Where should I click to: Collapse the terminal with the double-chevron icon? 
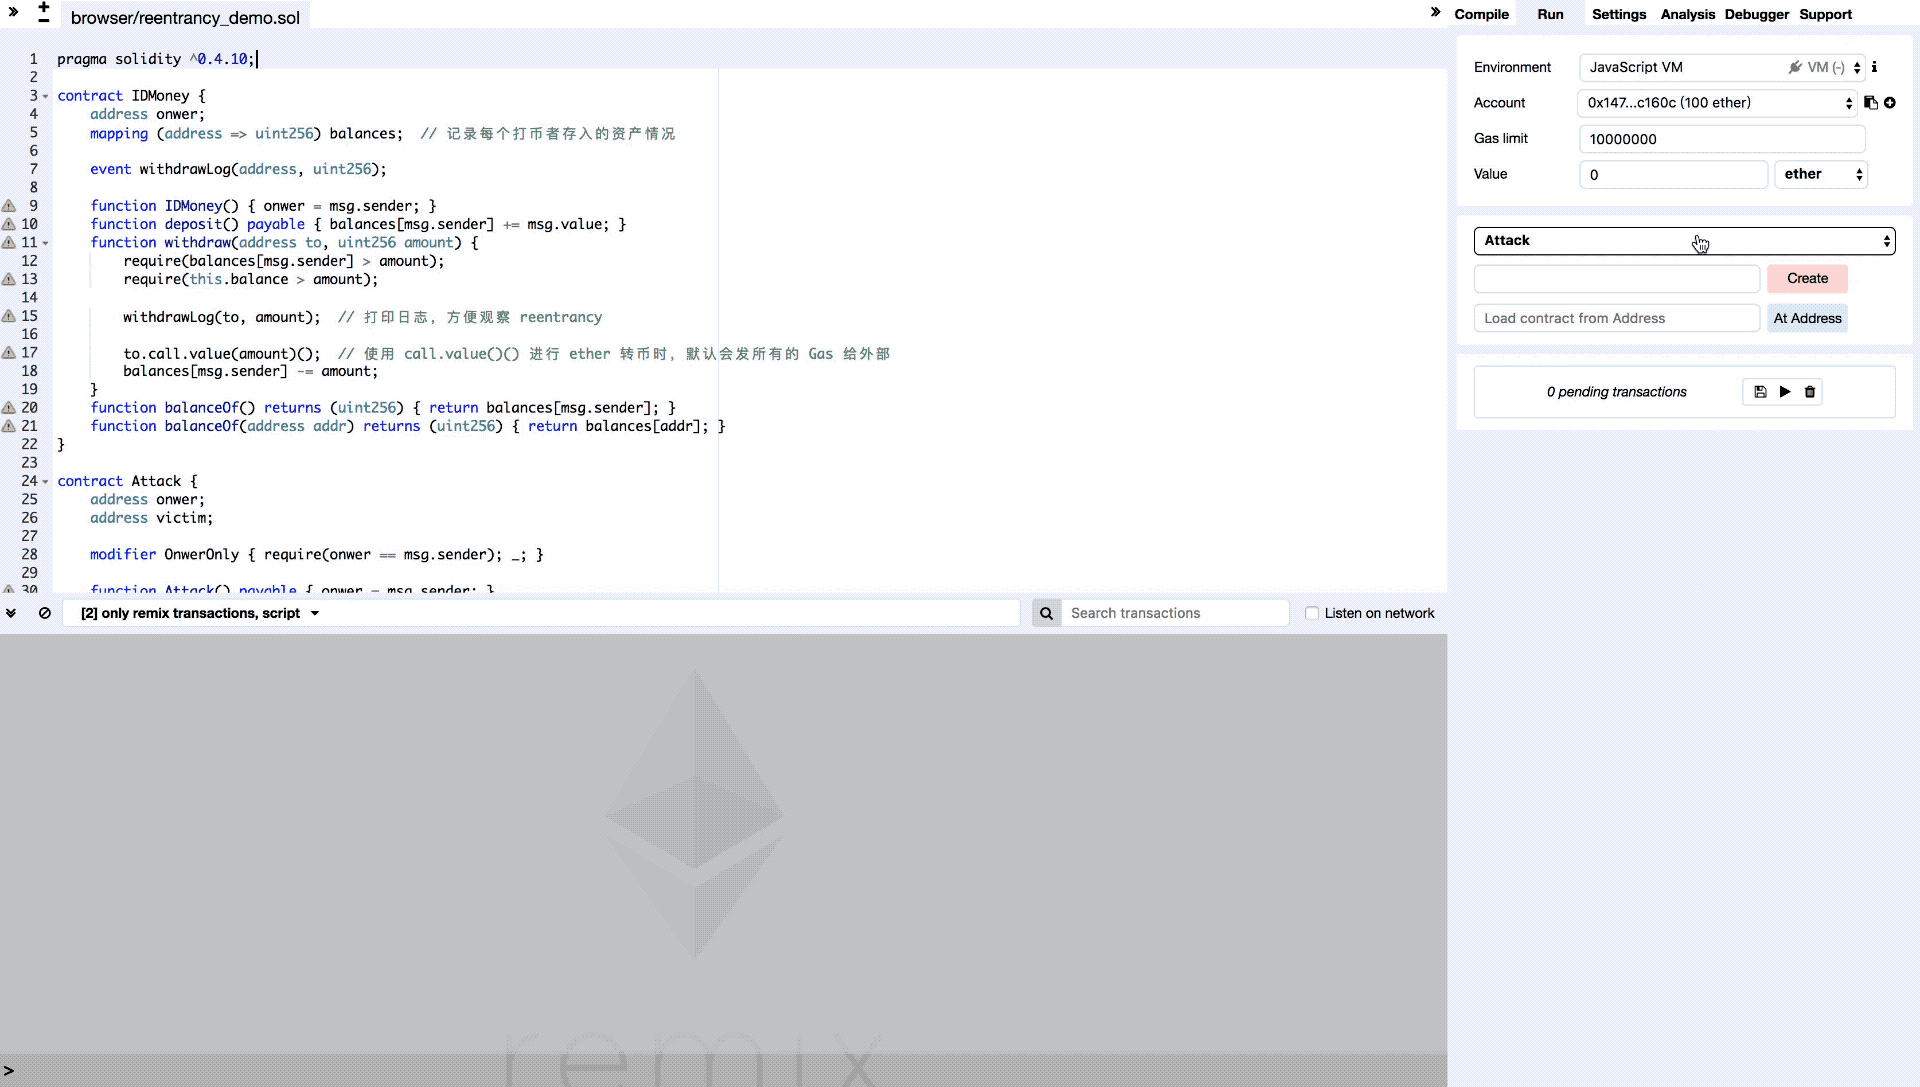coord(11,613)
